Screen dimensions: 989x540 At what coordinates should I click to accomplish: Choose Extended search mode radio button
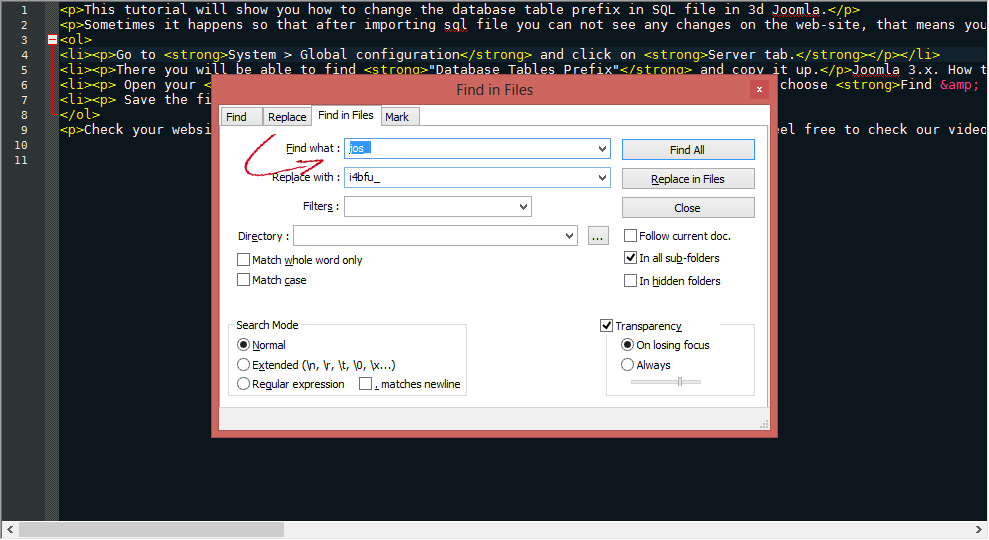coord(244,365)
